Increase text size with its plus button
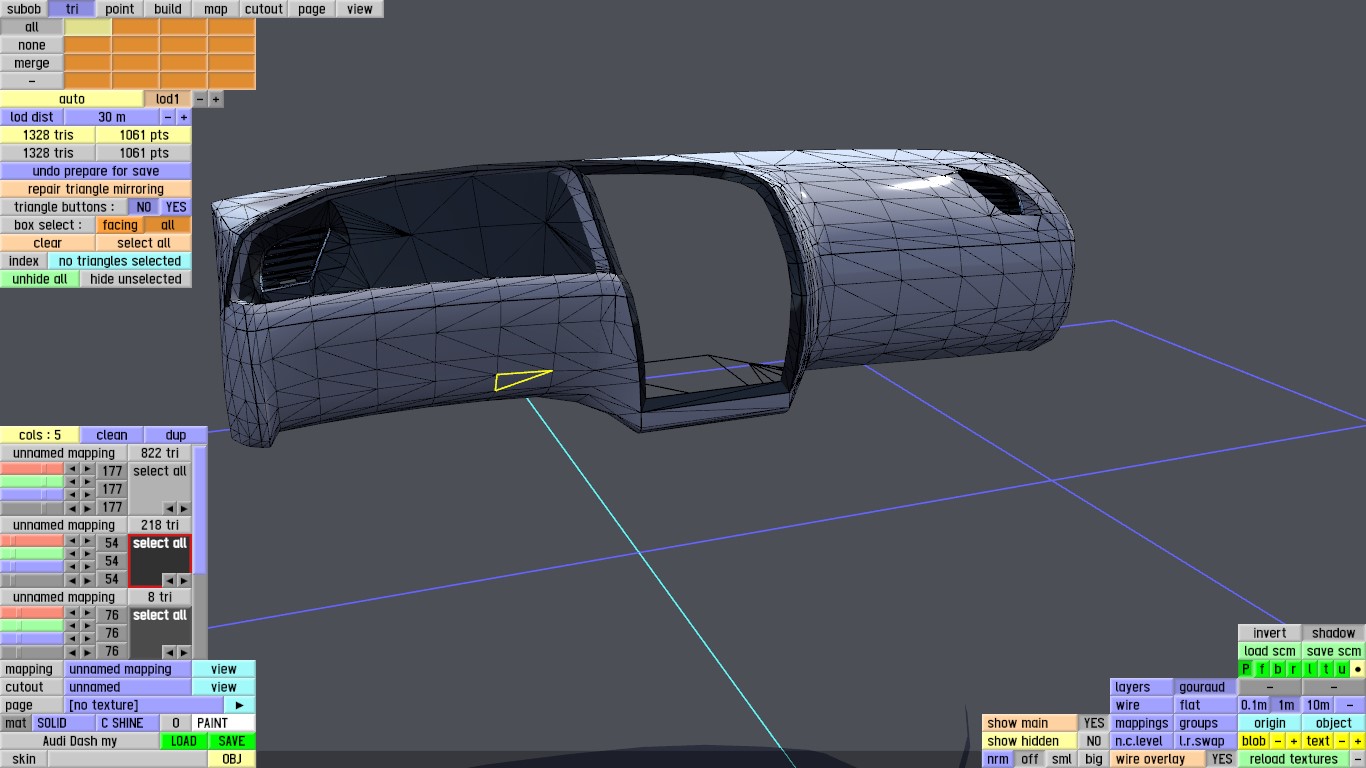This screenshot has width=1366, height=768. click(x=1357, y=741)
